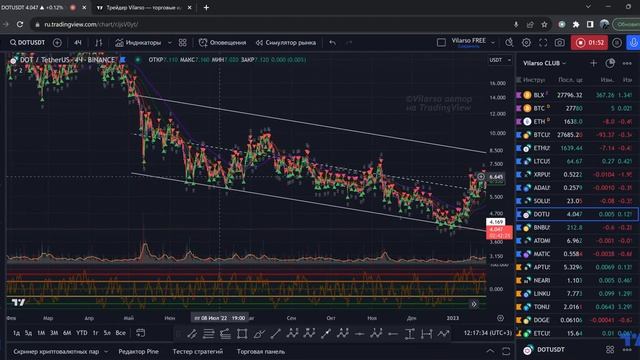Click the add symbol plus icon beside DOTUSDT
Viewport: 640px width, 360px height.
[x=57, y=42]
